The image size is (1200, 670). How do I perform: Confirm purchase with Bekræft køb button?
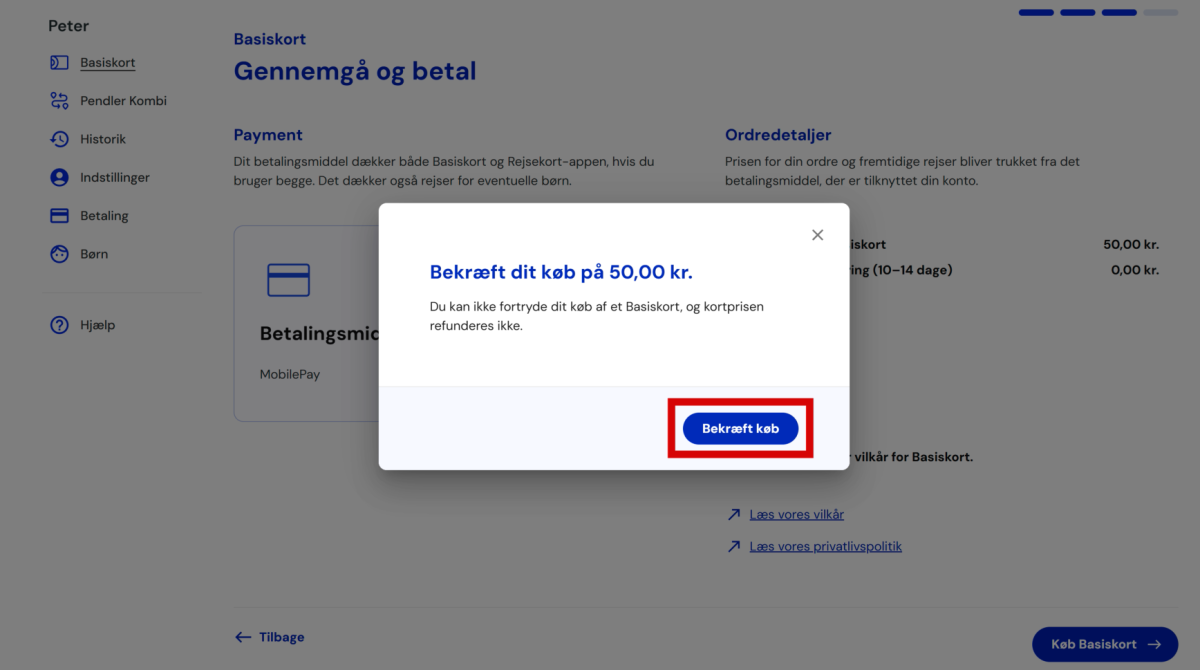click(x=740, y=428)
